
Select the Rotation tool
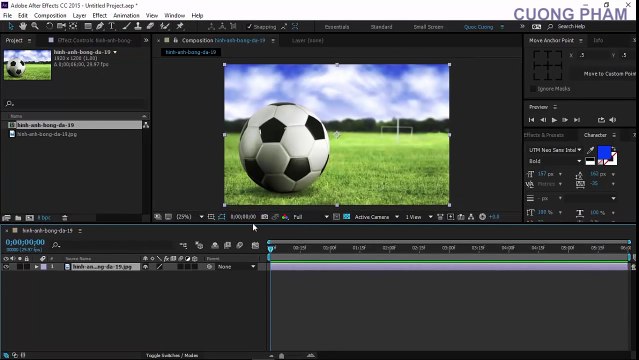click(x=49, y=26)
